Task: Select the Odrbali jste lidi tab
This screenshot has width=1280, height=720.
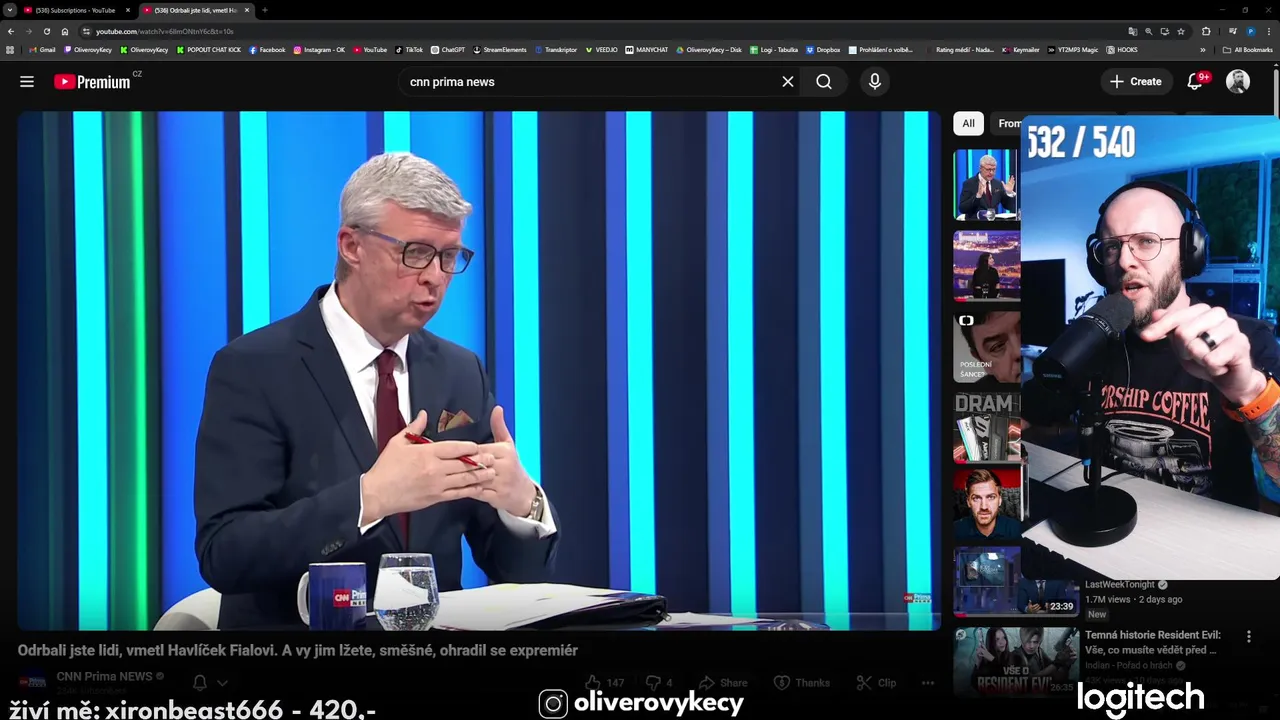Action: click(x=195, y=10)
